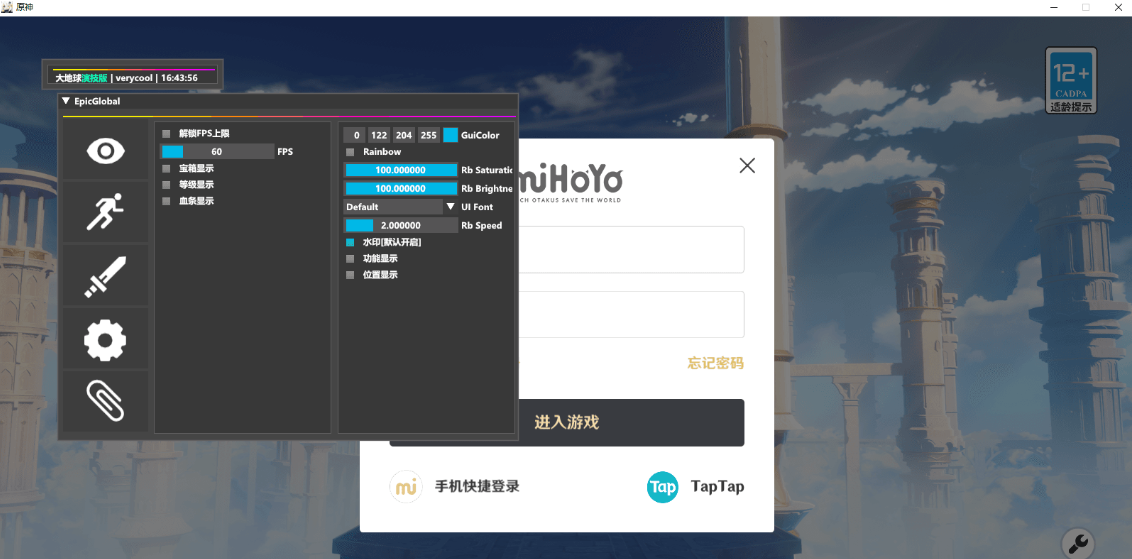
Task: Open the sword combat tab
Action: coord(105,275)
